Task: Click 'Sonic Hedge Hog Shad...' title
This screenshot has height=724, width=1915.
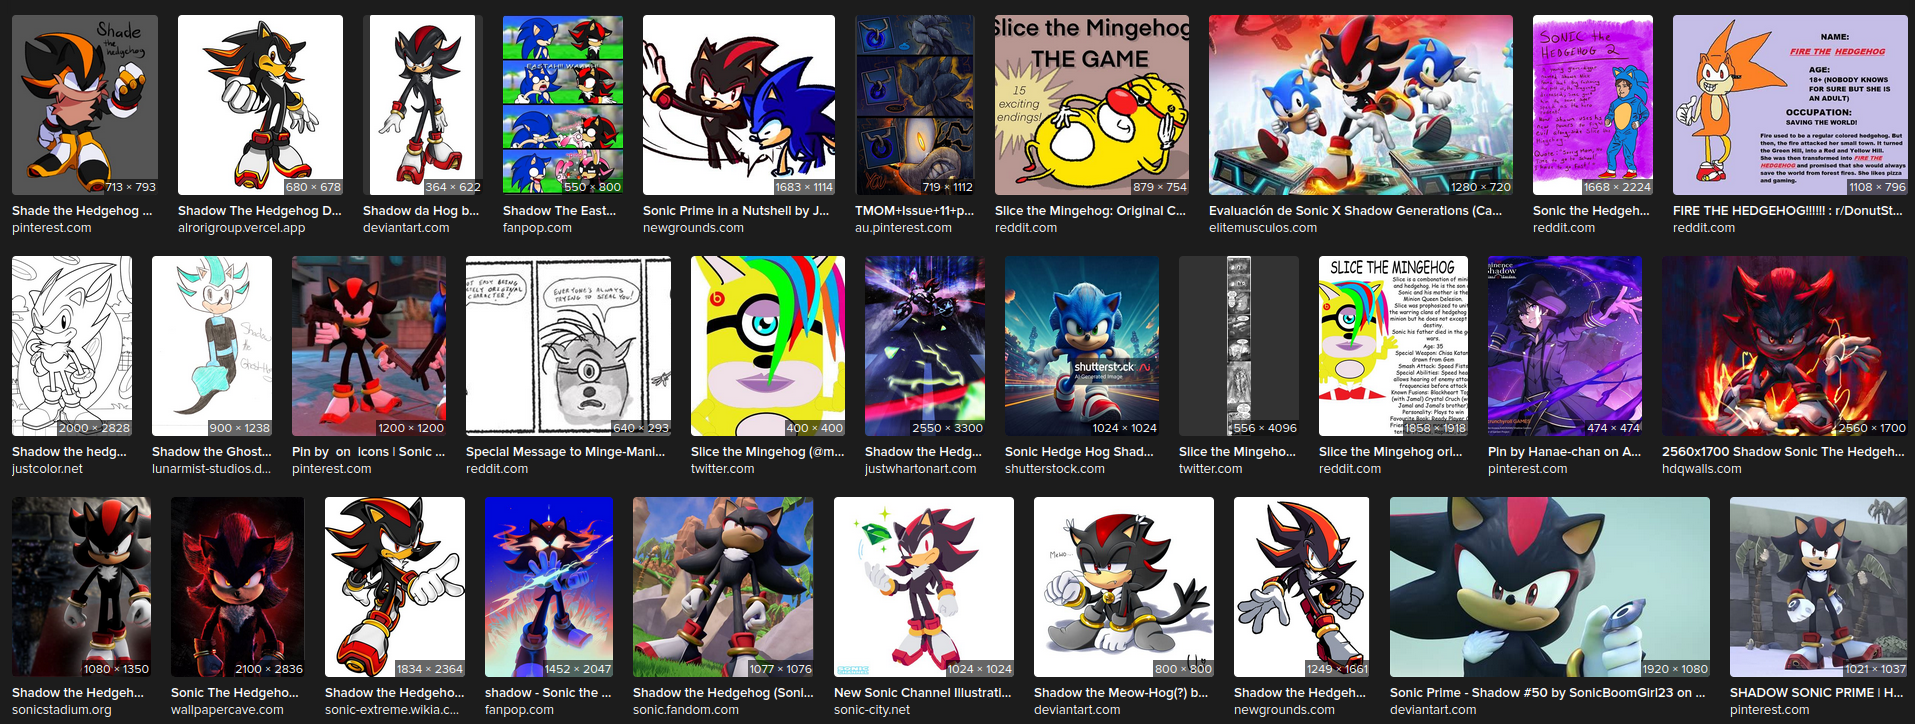Action: pyautogui.click(x=1079, y=452)
